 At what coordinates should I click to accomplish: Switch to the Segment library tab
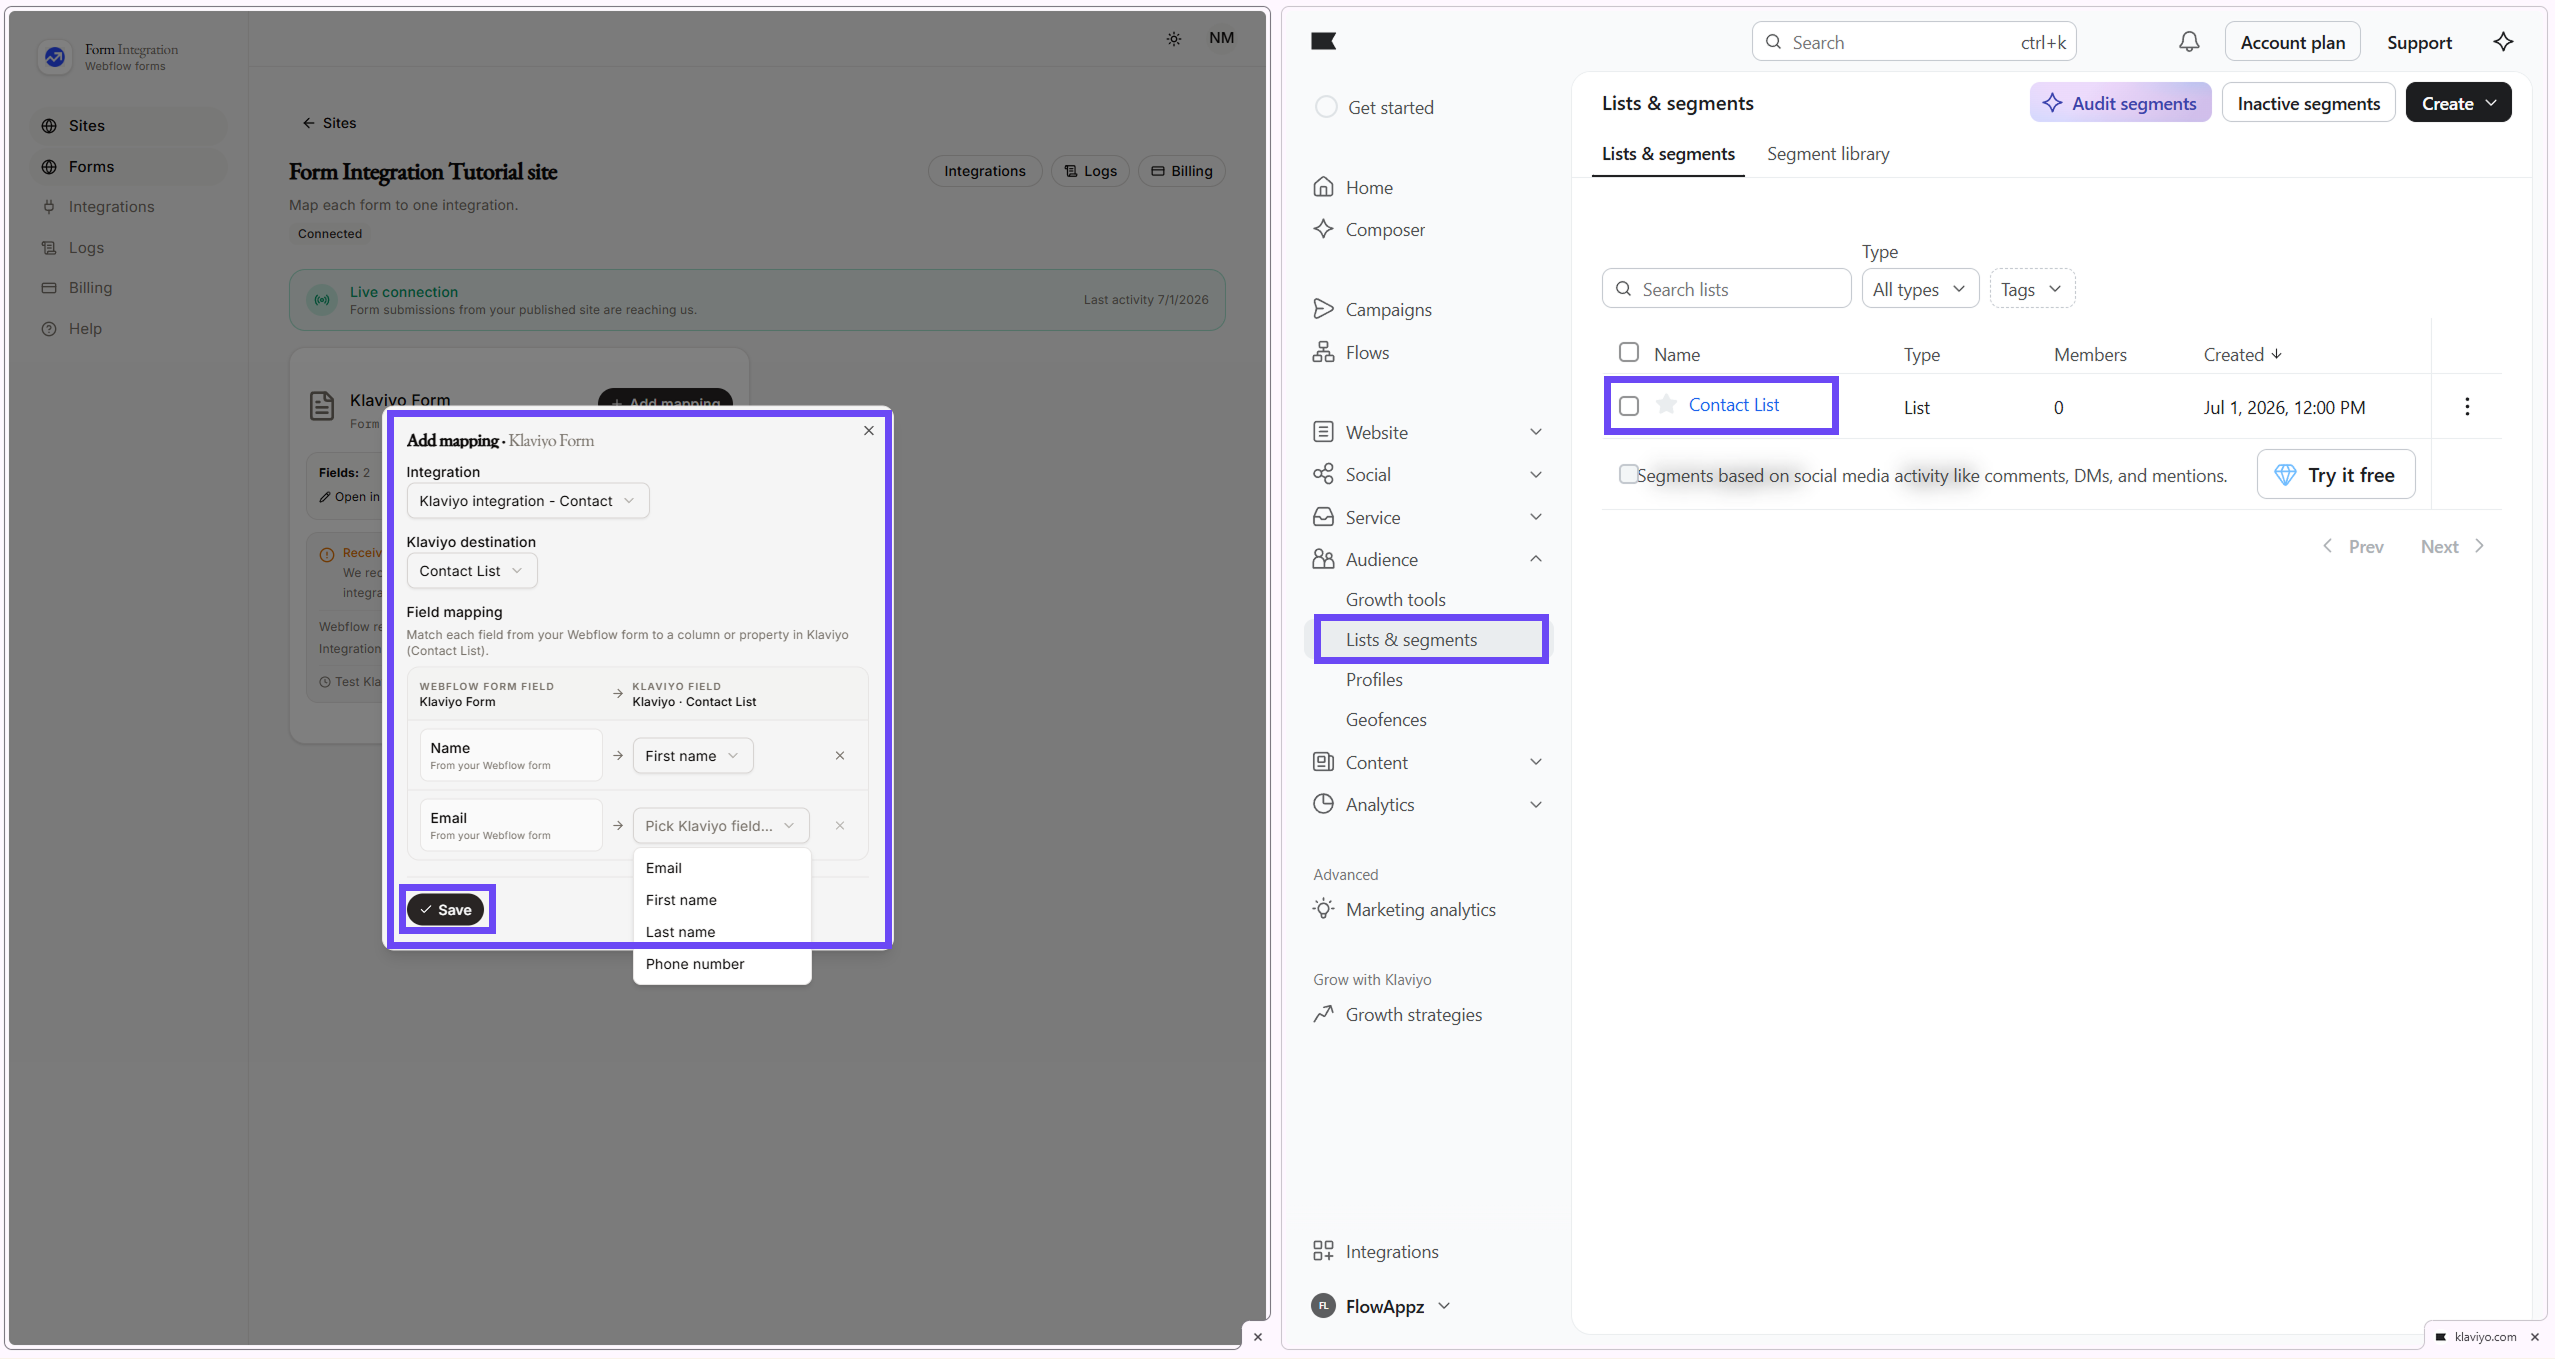1828,154
